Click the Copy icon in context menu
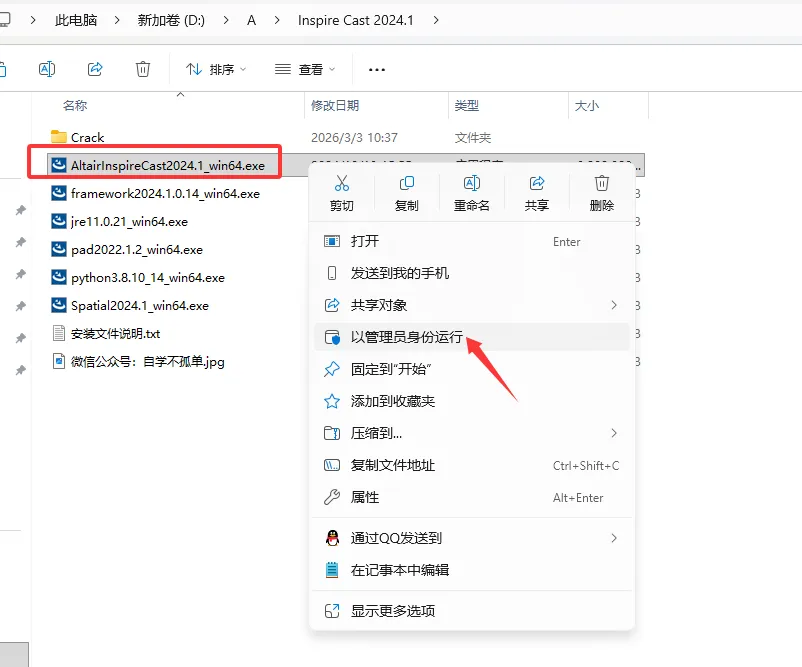Image resolution: width=802 pixels, height=667 pixels. (x=407, y=183)
